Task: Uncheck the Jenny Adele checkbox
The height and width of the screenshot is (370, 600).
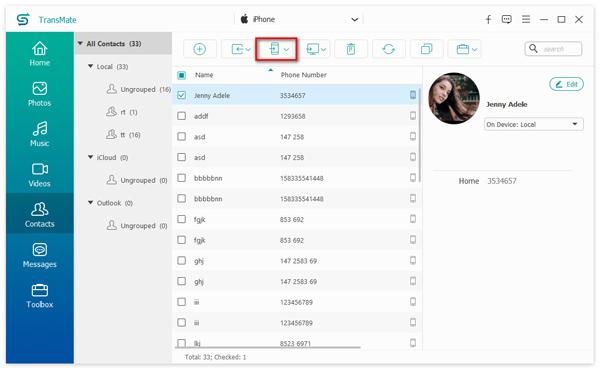Action: point(181,95)
